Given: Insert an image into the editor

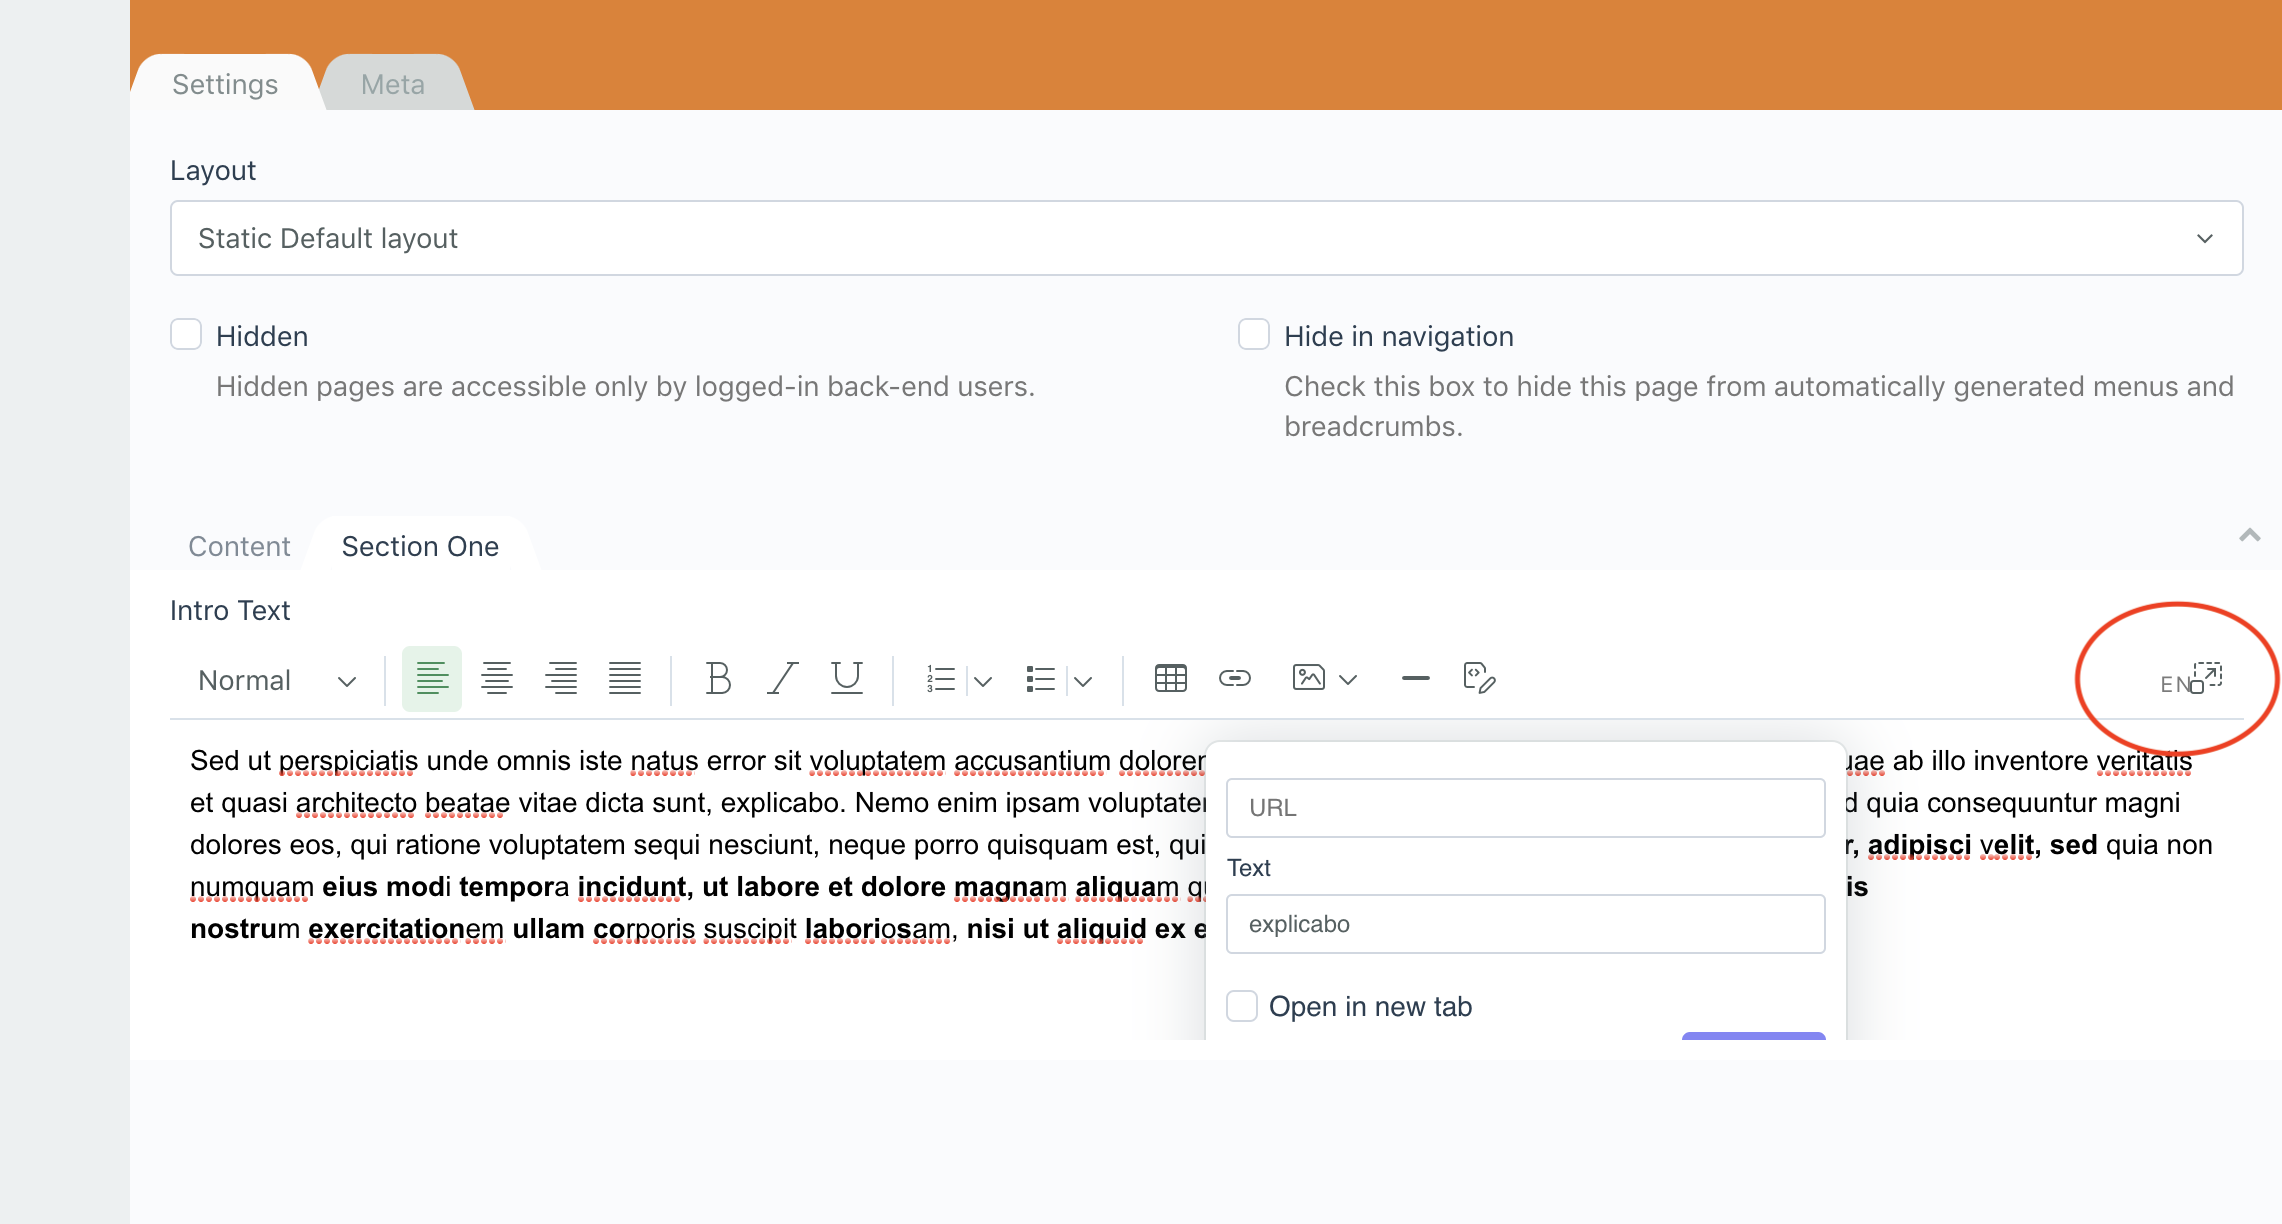Looking at the screenshot, I should click(x=1308, y=678).
